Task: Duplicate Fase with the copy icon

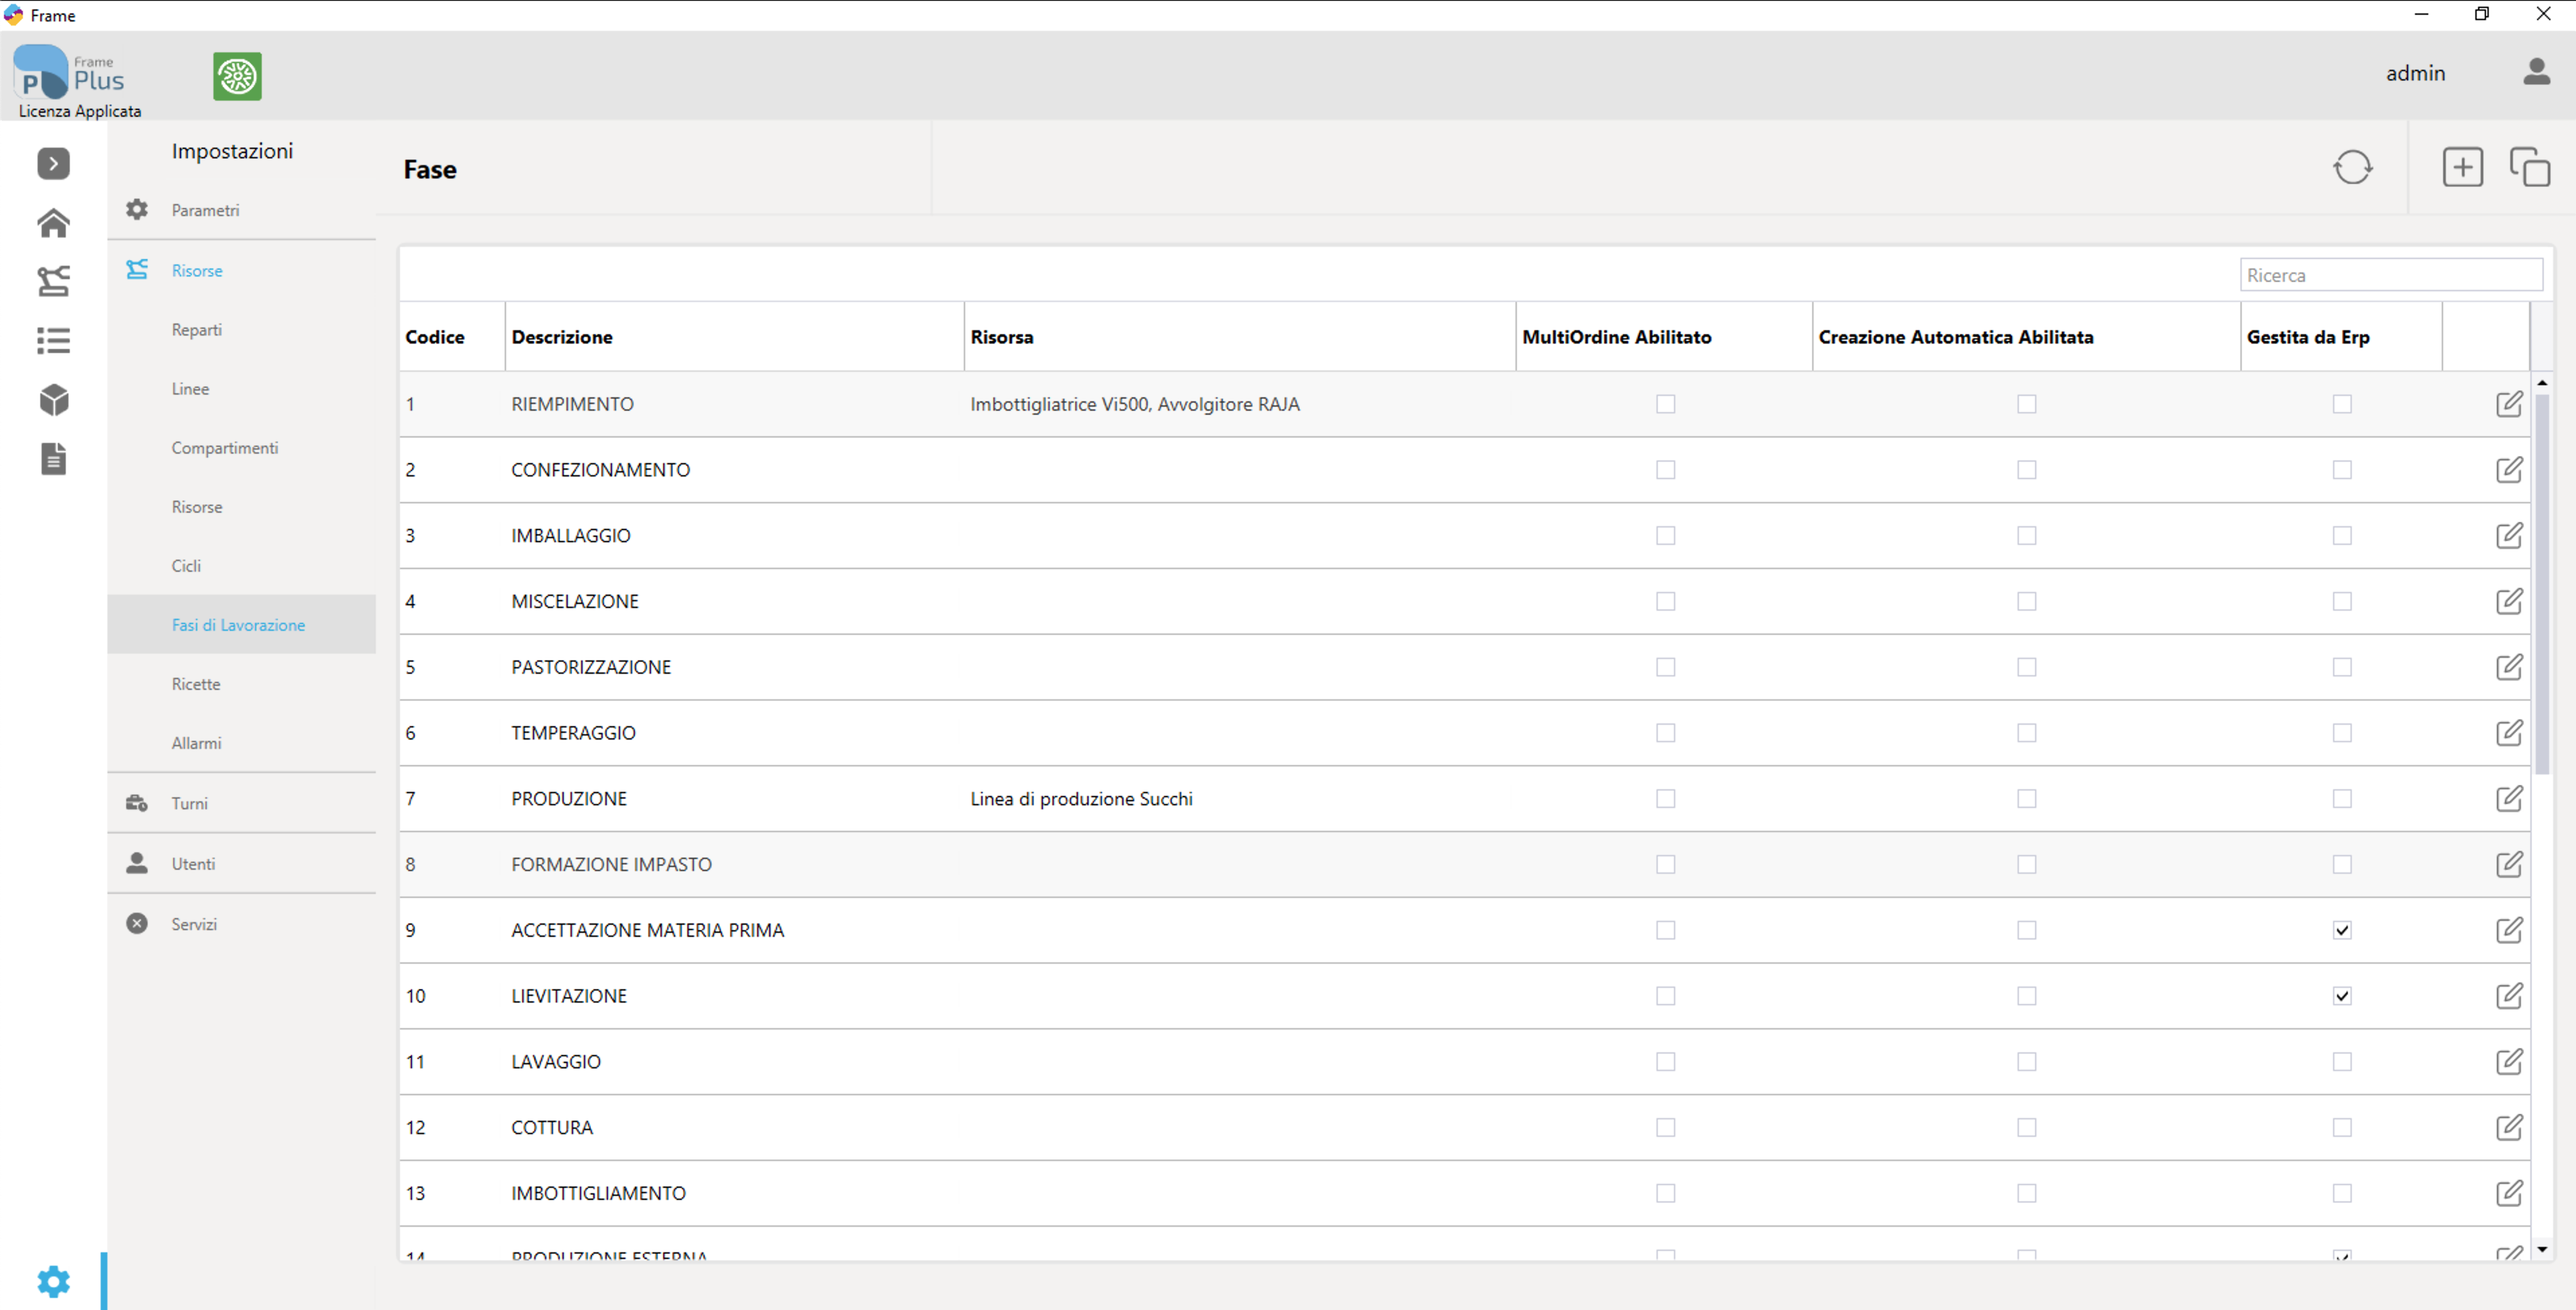Action: click(2530, 167)
